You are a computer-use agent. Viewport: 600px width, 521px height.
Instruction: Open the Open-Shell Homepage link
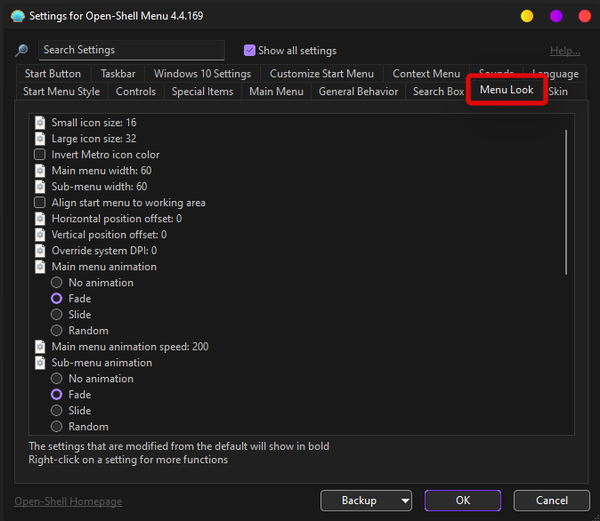[68, 501]
